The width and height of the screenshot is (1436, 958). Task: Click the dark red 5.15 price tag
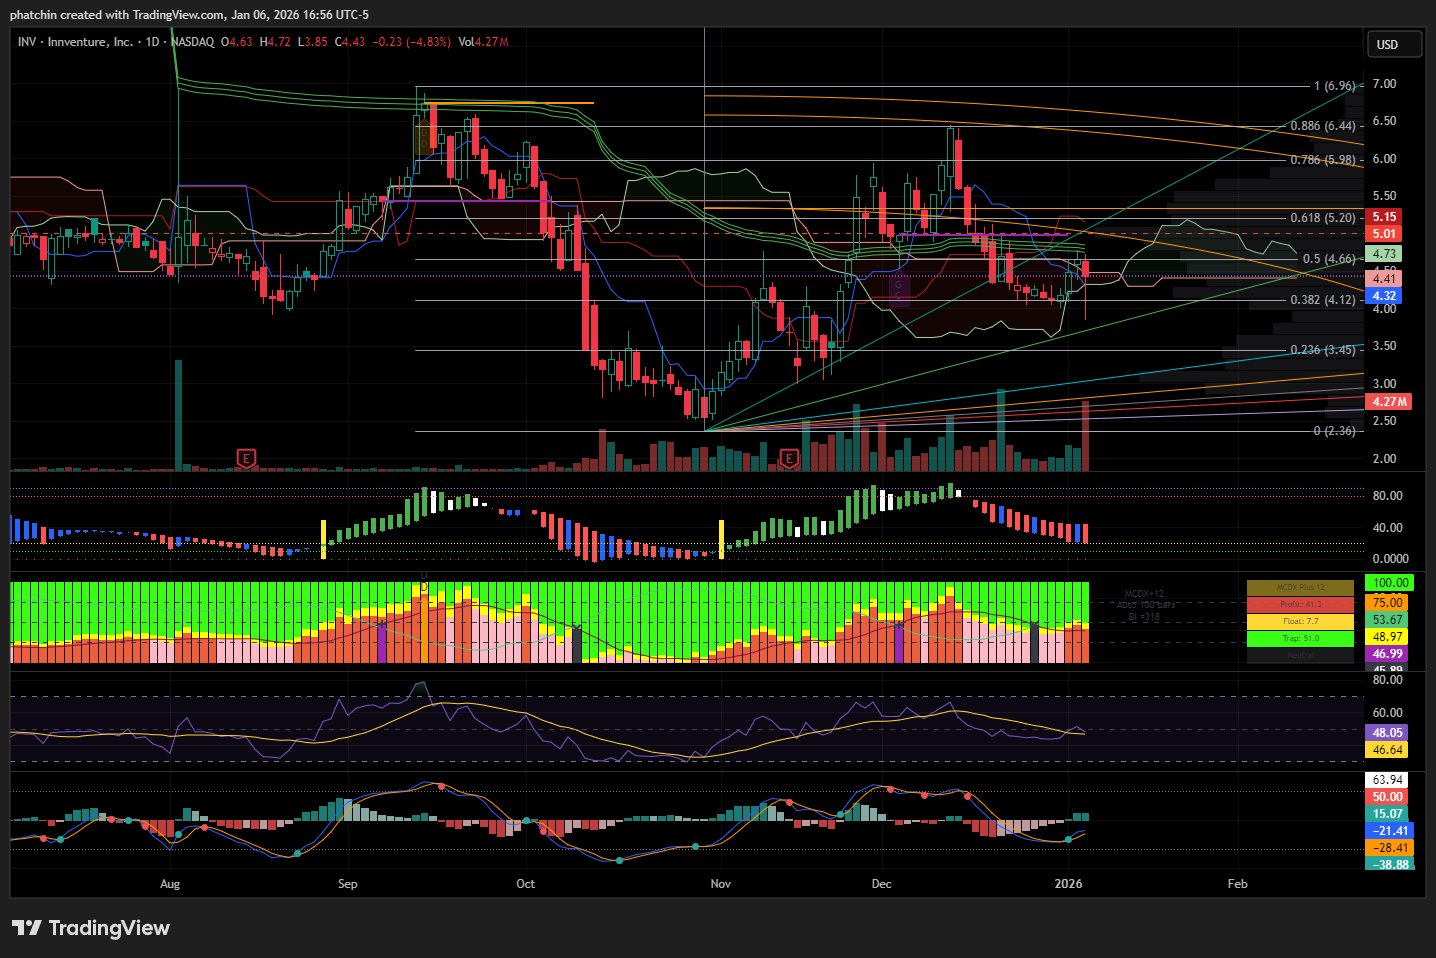1384,217
